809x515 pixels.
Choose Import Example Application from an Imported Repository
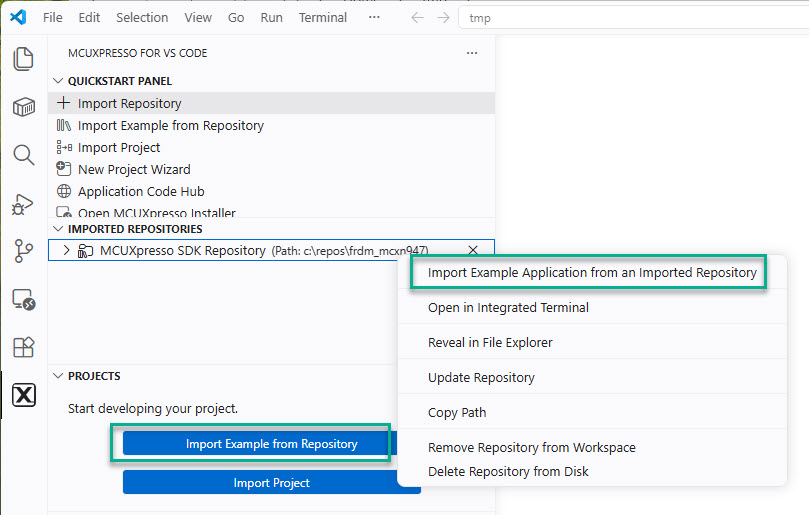pos(591,272)
